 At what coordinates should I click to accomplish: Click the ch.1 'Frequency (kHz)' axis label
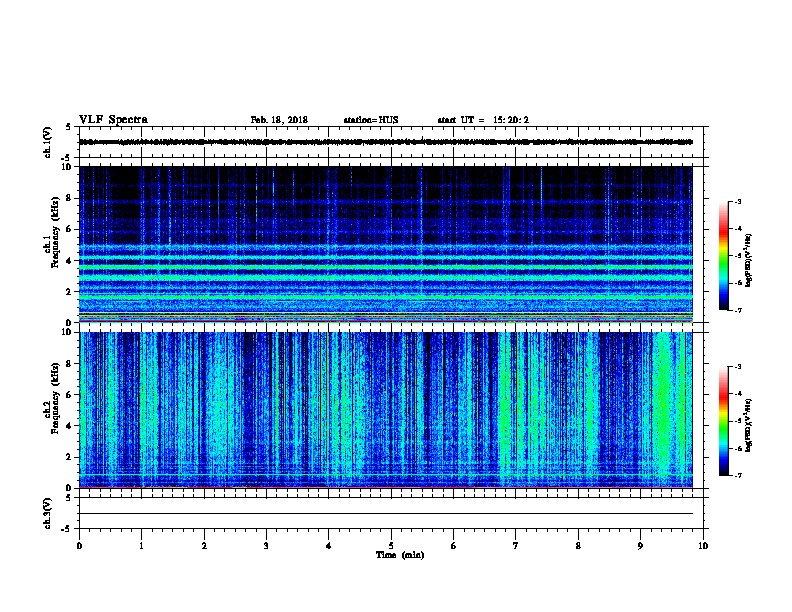coord(55,232)
